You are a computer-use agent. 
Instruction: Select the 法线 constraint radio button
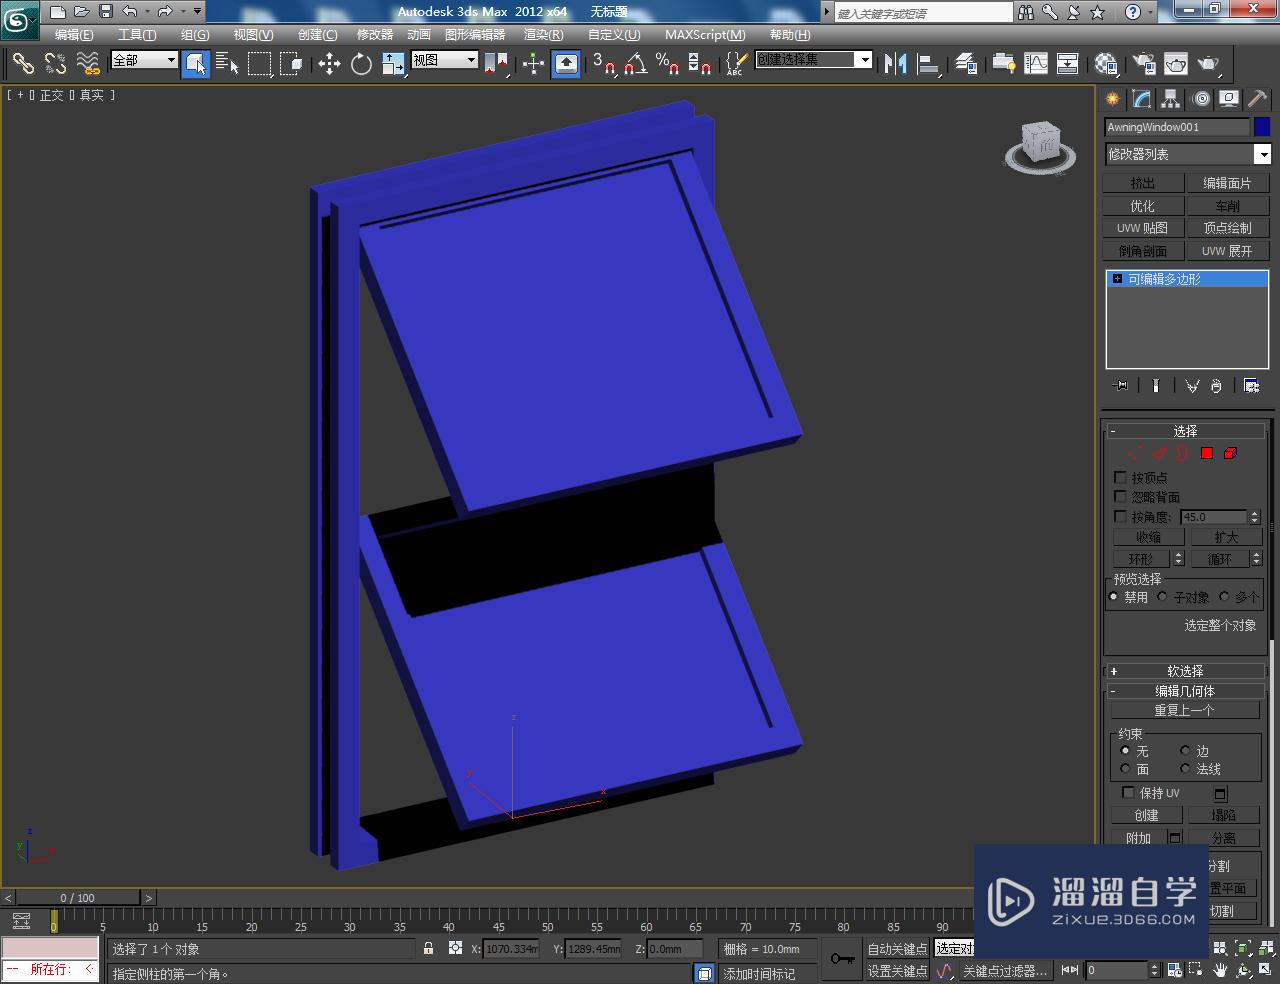1185,769
